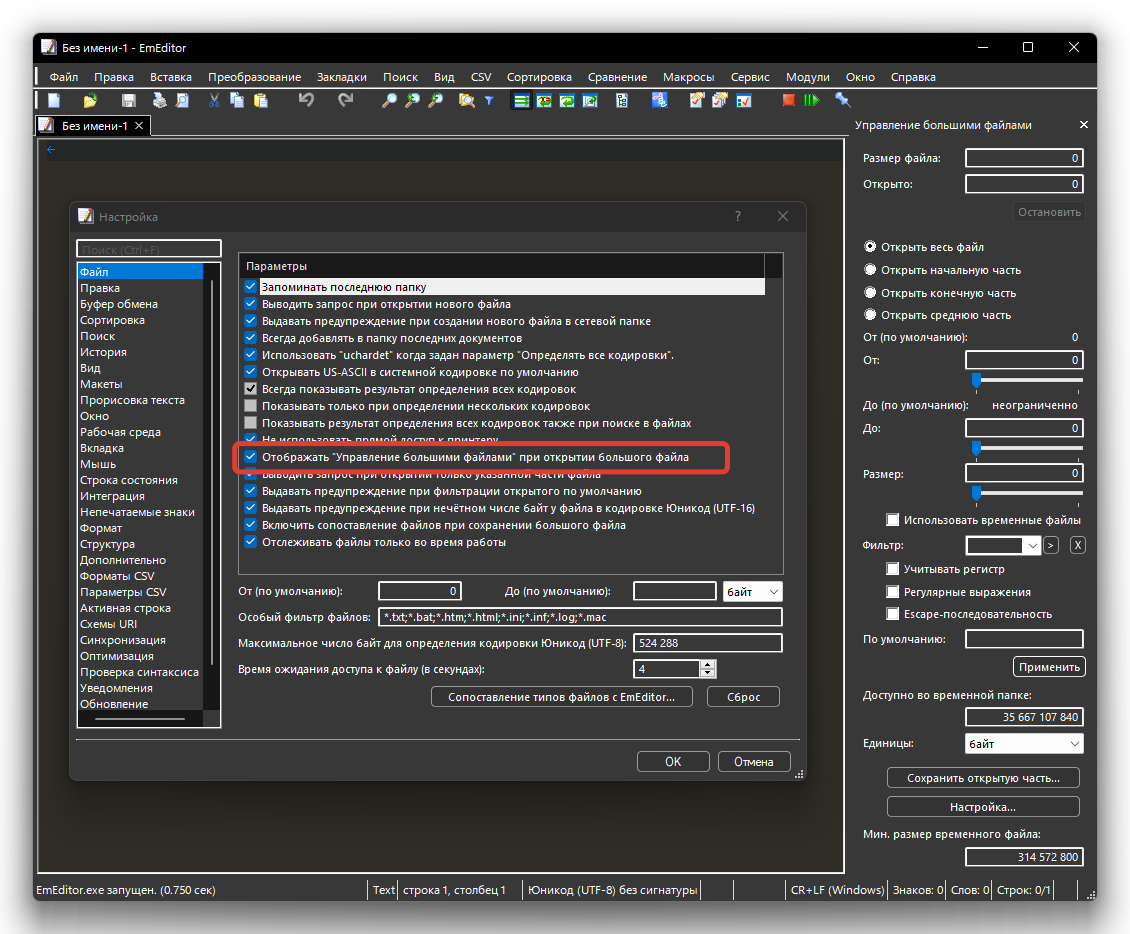Close the Управление большими файлами panel

(x=1083, y=125)
